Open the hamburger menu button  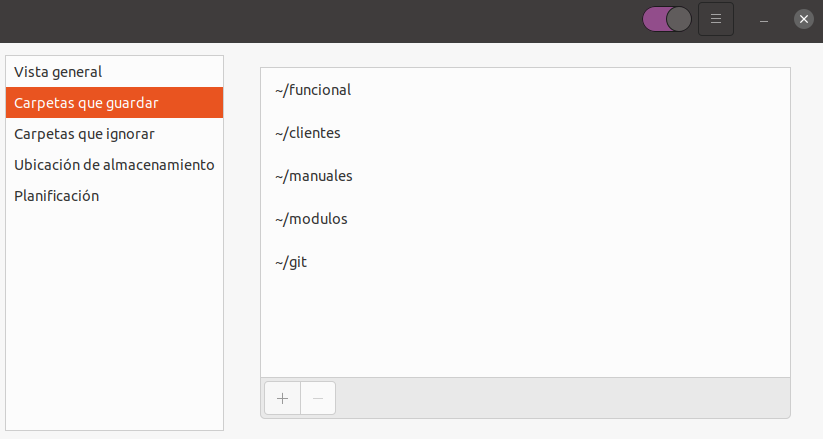pos(716,19)
